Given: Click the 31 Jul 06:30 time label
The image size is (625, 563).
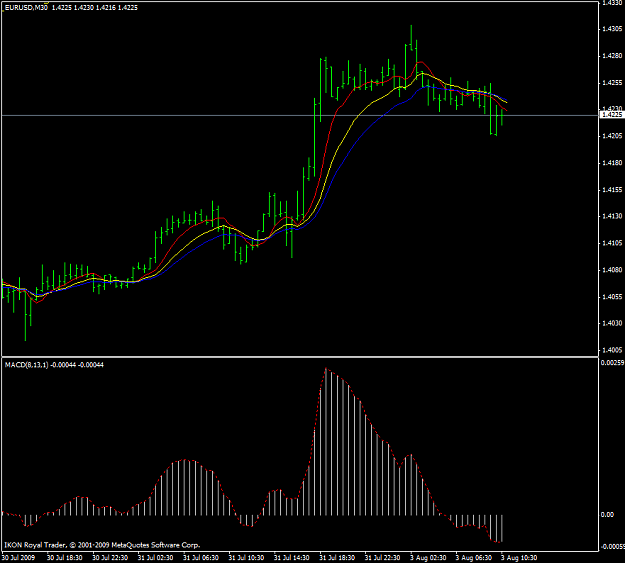Looking at the screenshot, I should pos(201,557).
